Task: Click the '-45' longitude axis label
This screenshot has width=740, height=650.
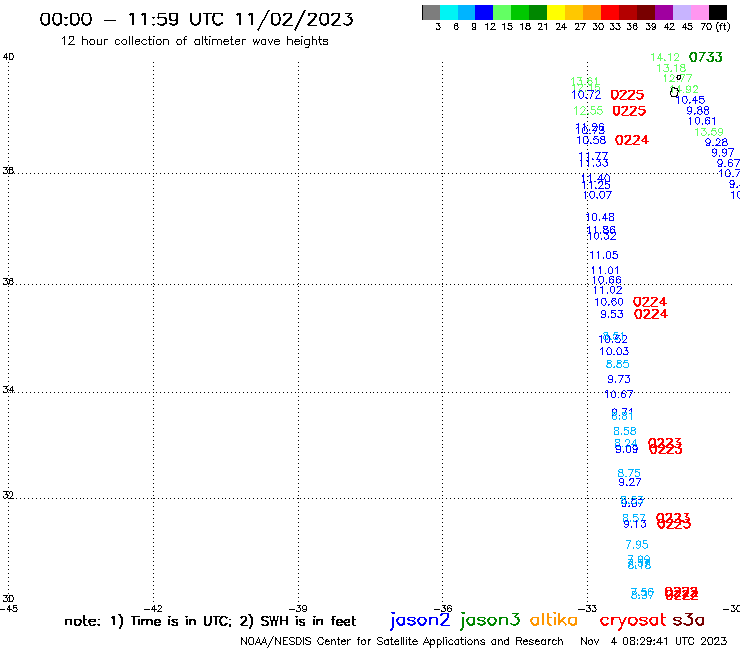Action: [9, 609]
